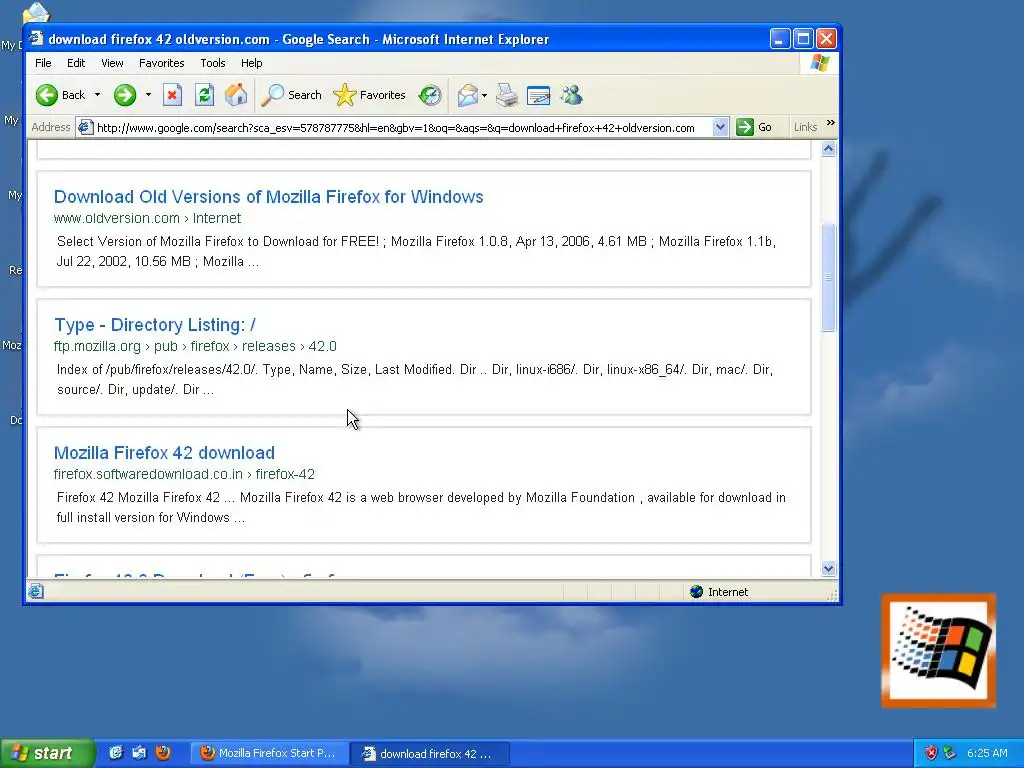This screenshot has width=1024, height=768.
Task: Click the Print icon
Action: [507, 95]
